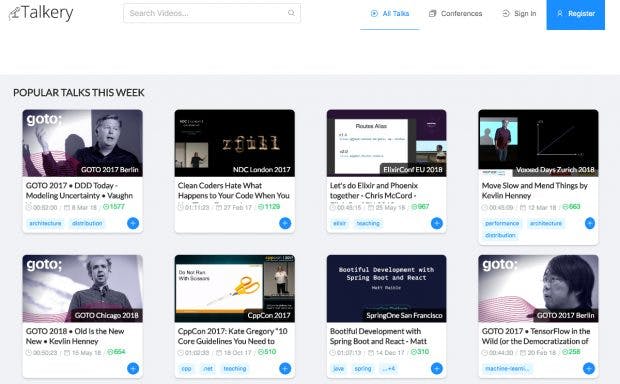Click date 27 Feb 17 on Clean Coders
The image size is (620, 384).
234,207
